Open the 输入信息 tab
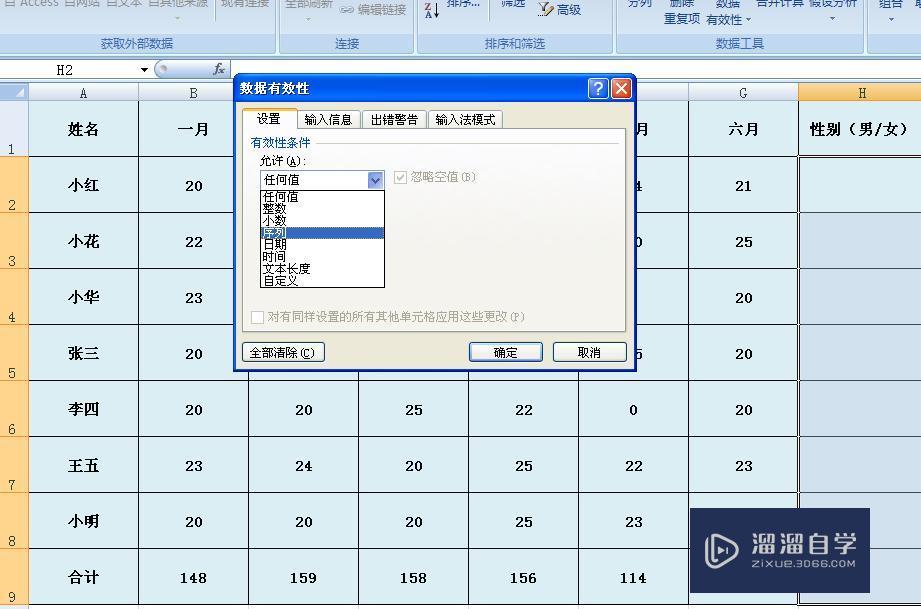This screenshot has height=609, width=921. point(329,118)
